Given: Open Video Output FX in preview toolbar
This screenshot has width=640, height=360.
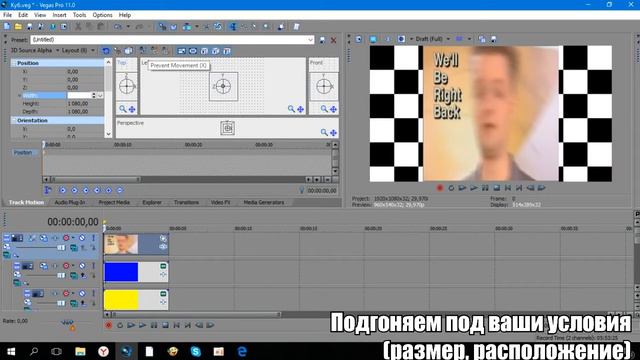Looking at the screenshot, I should [x=387, y=39].
